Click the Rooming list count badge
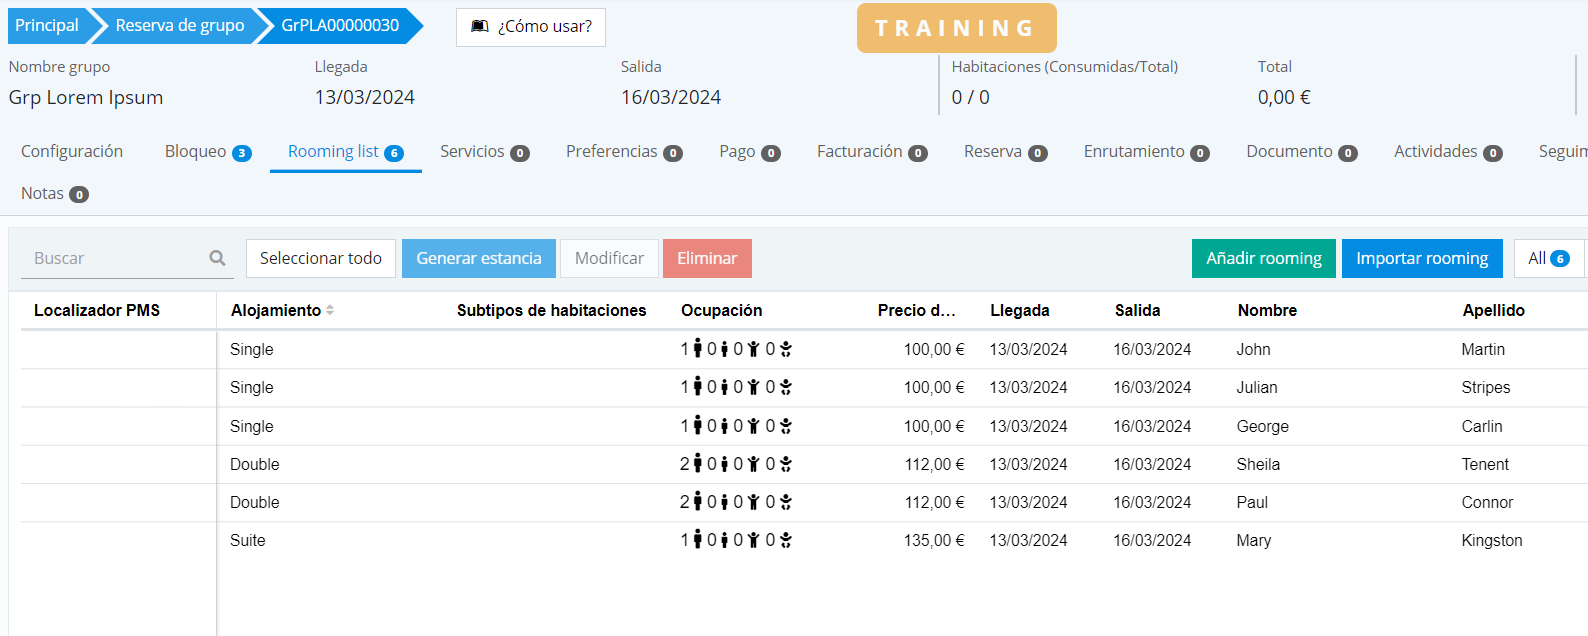Viewport: 1588px width, 636px height. click(x=394, y=153)
